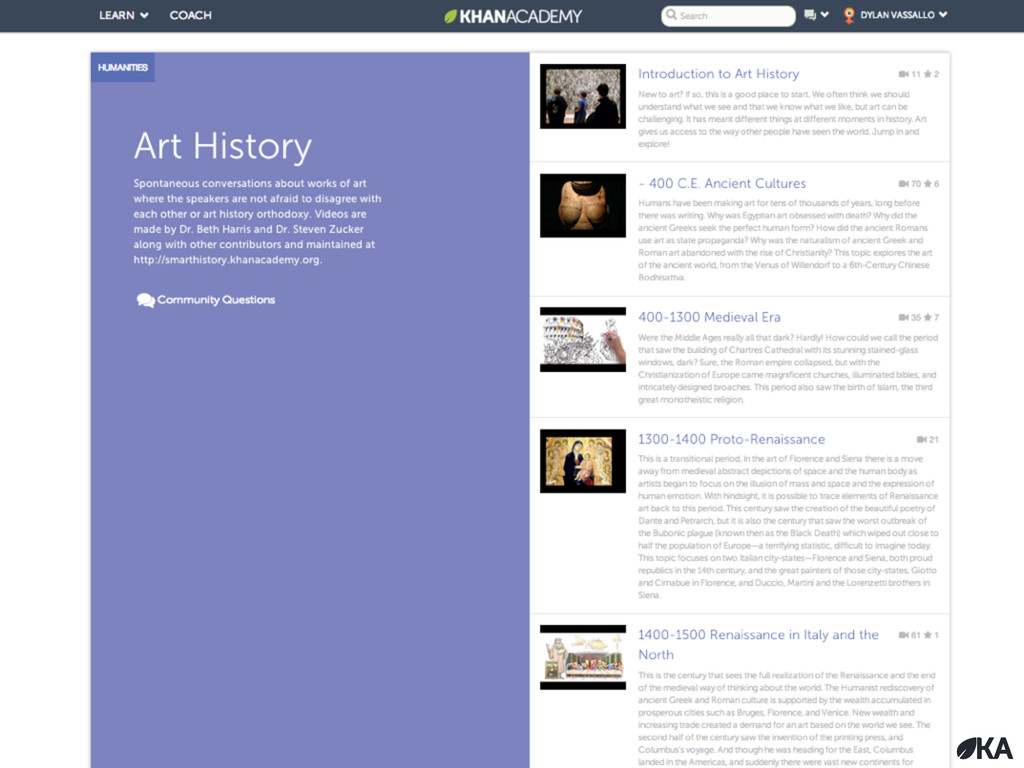1024x768 pixels.
Task: Click the Introduction to Art History description text
Action: pos(782,119)
